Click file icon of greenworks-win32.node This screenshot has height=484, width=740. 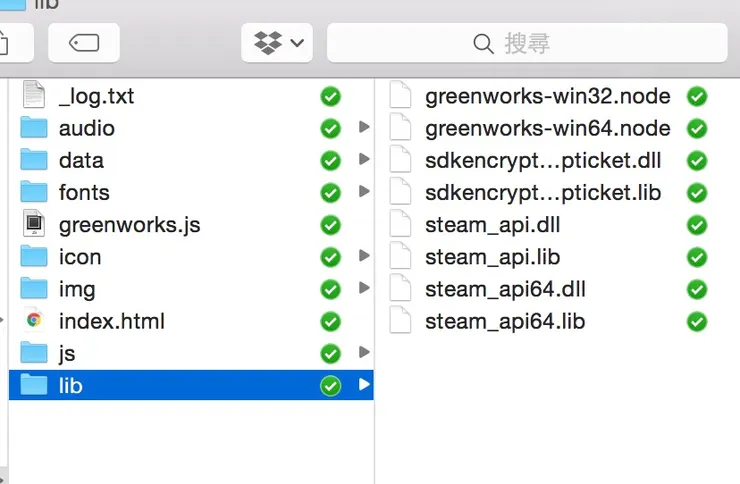click(400, 95)
